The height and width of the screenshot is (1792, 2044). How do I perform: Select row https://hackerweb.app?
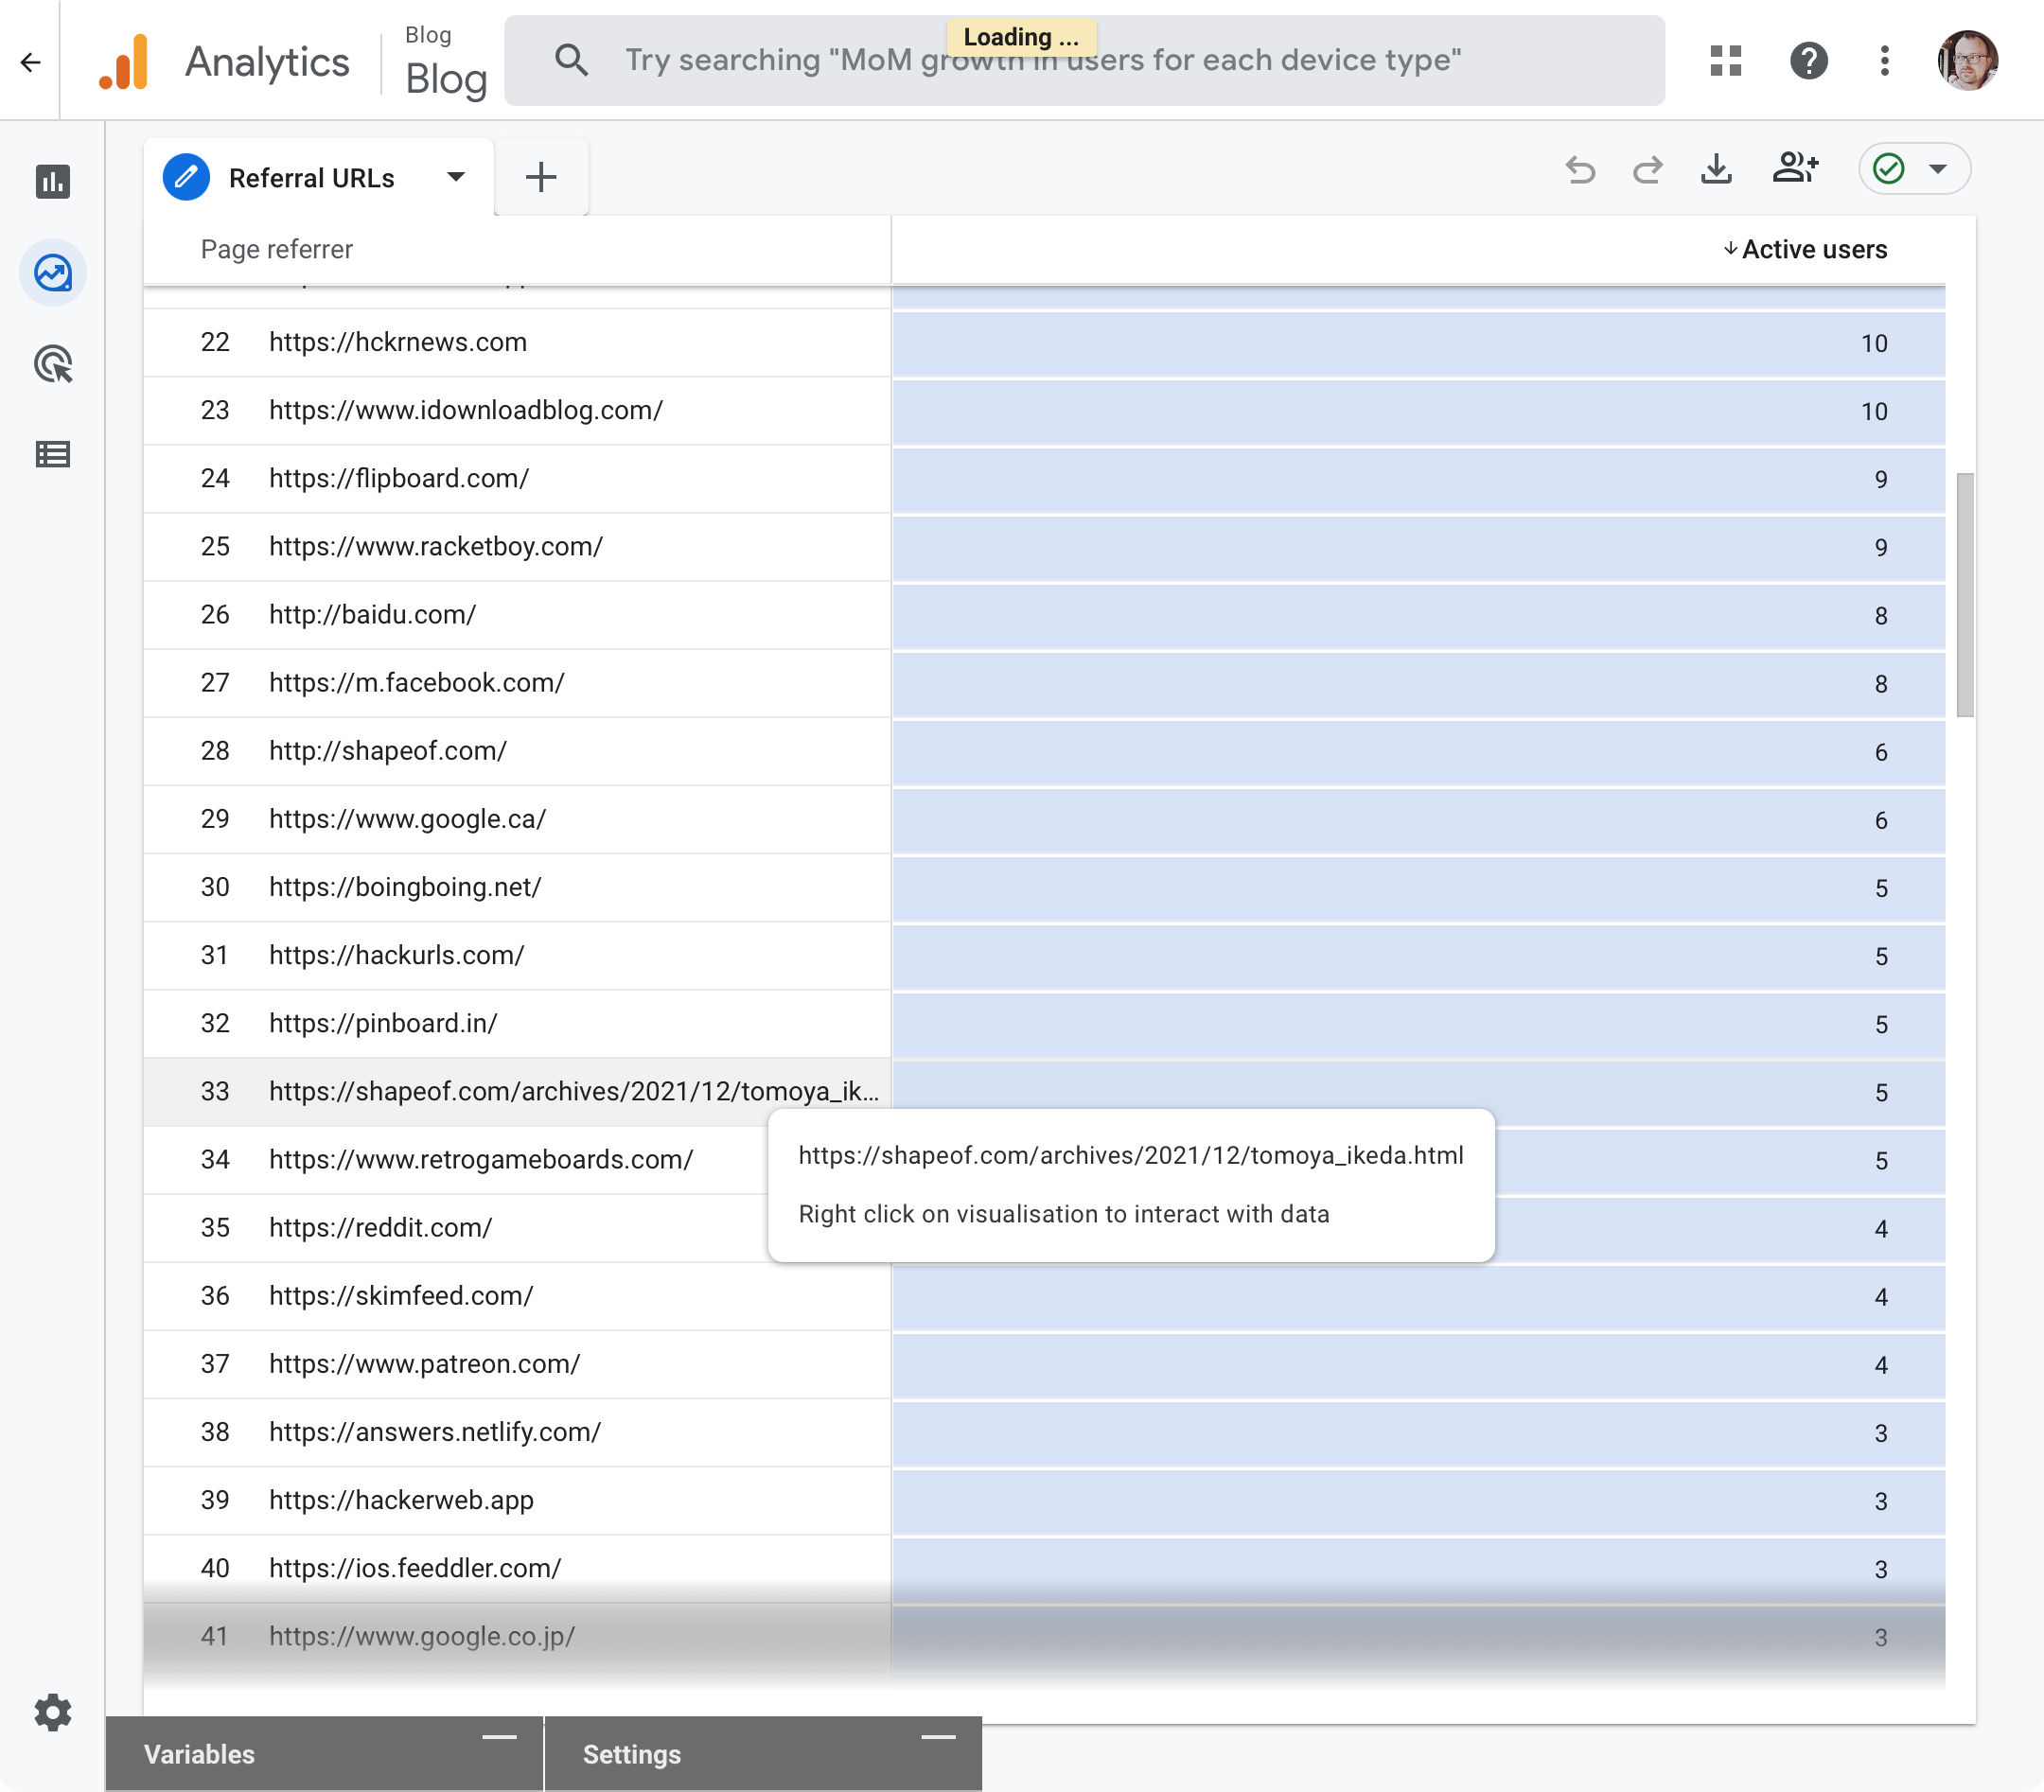tap(1044, 1499)
